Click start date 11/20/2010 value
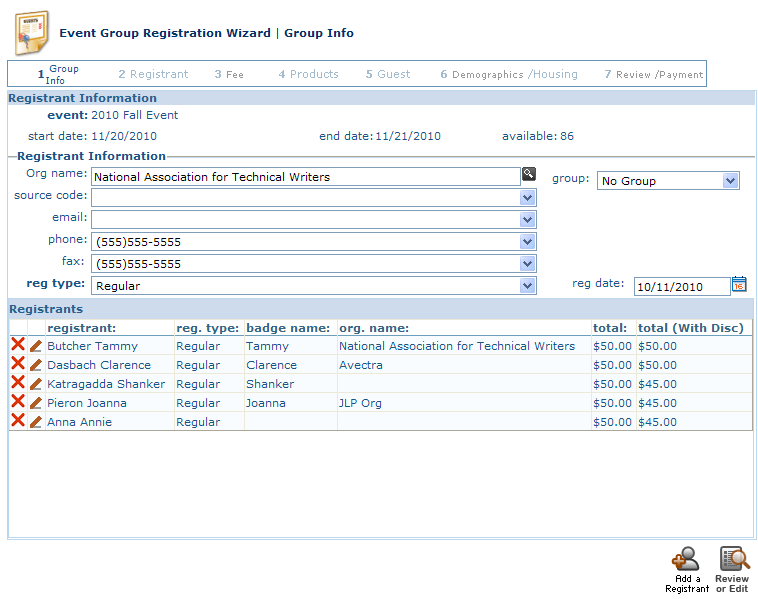The height and width of the screenshot is (599, 758). click(x=124, y=136)
